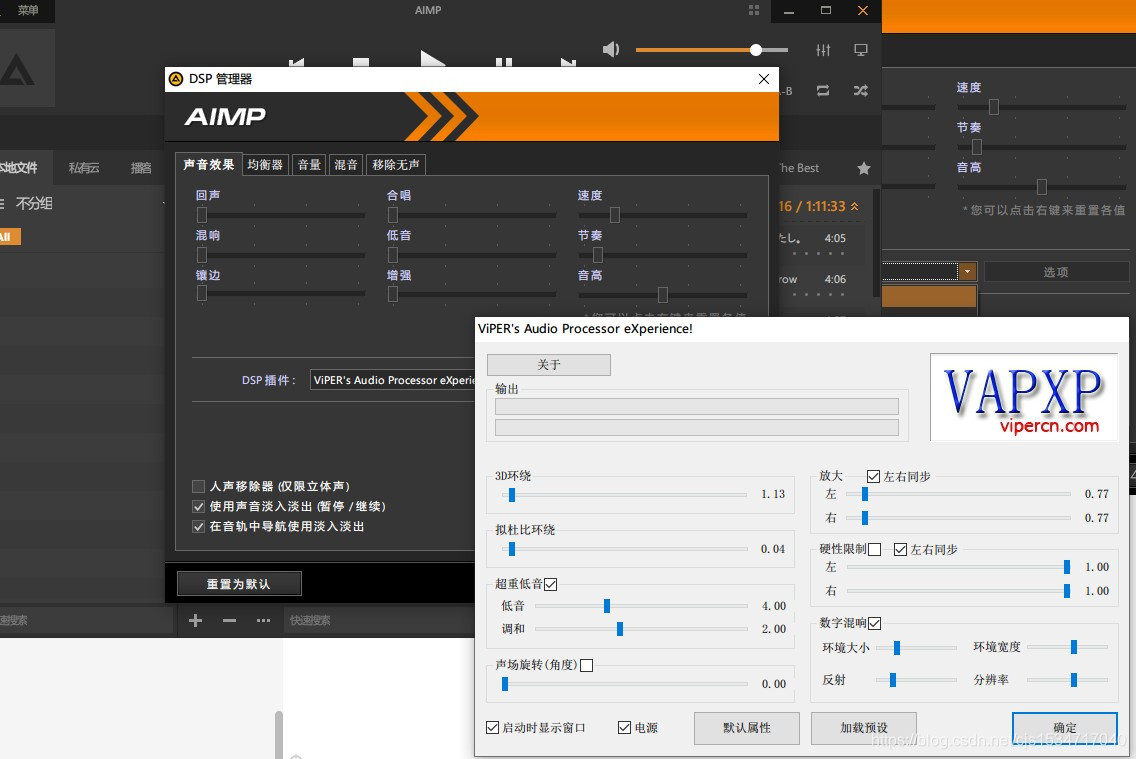The image size is (1136, 759).
Task: Select the 私有云 library tab
Action: click(x=84, y=168)
